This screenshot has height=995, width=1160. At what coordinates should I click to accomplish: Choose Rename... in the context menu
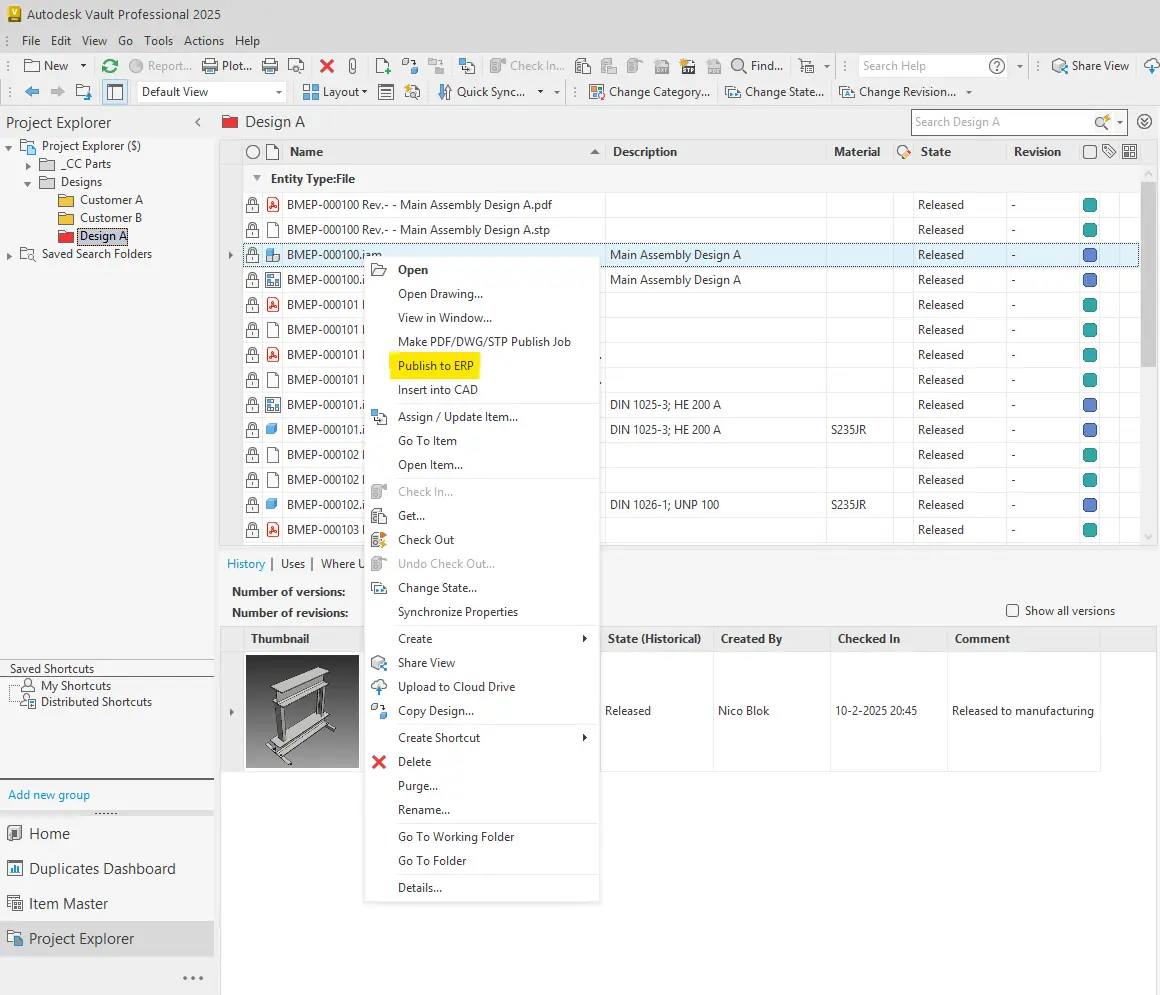(423, 810)
